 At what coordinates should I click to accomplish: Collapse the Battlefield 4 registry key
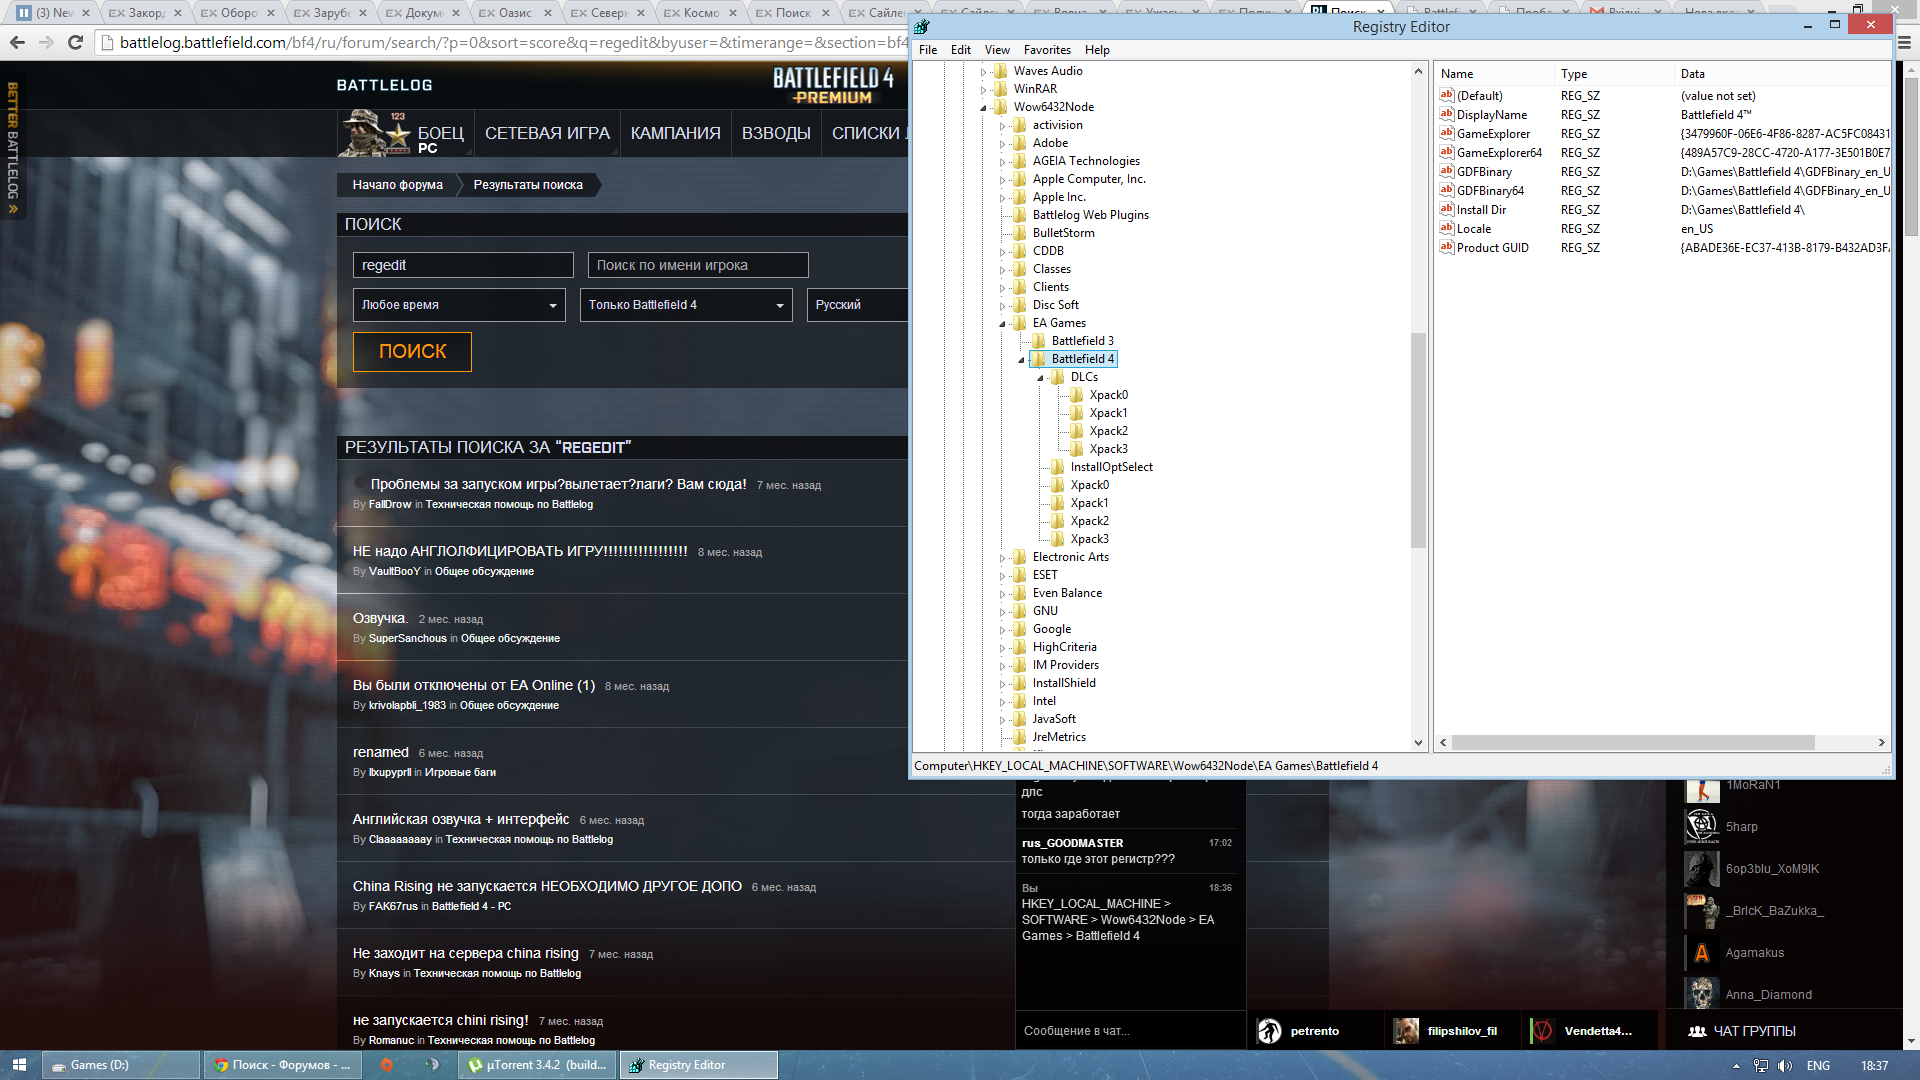(x=1021, y=360)
